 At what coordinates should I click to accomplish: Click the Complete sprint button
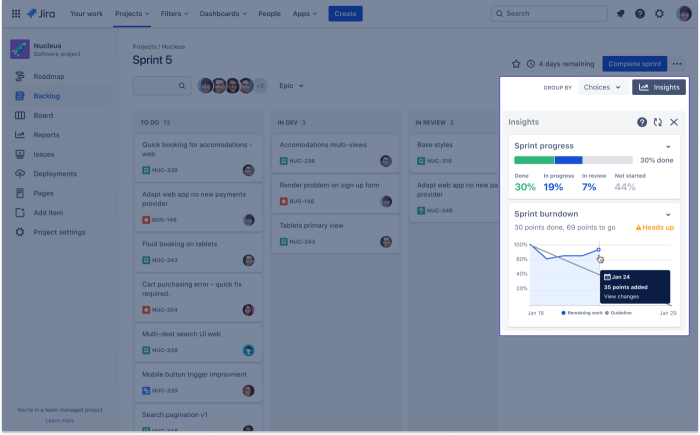coord(634,64)
